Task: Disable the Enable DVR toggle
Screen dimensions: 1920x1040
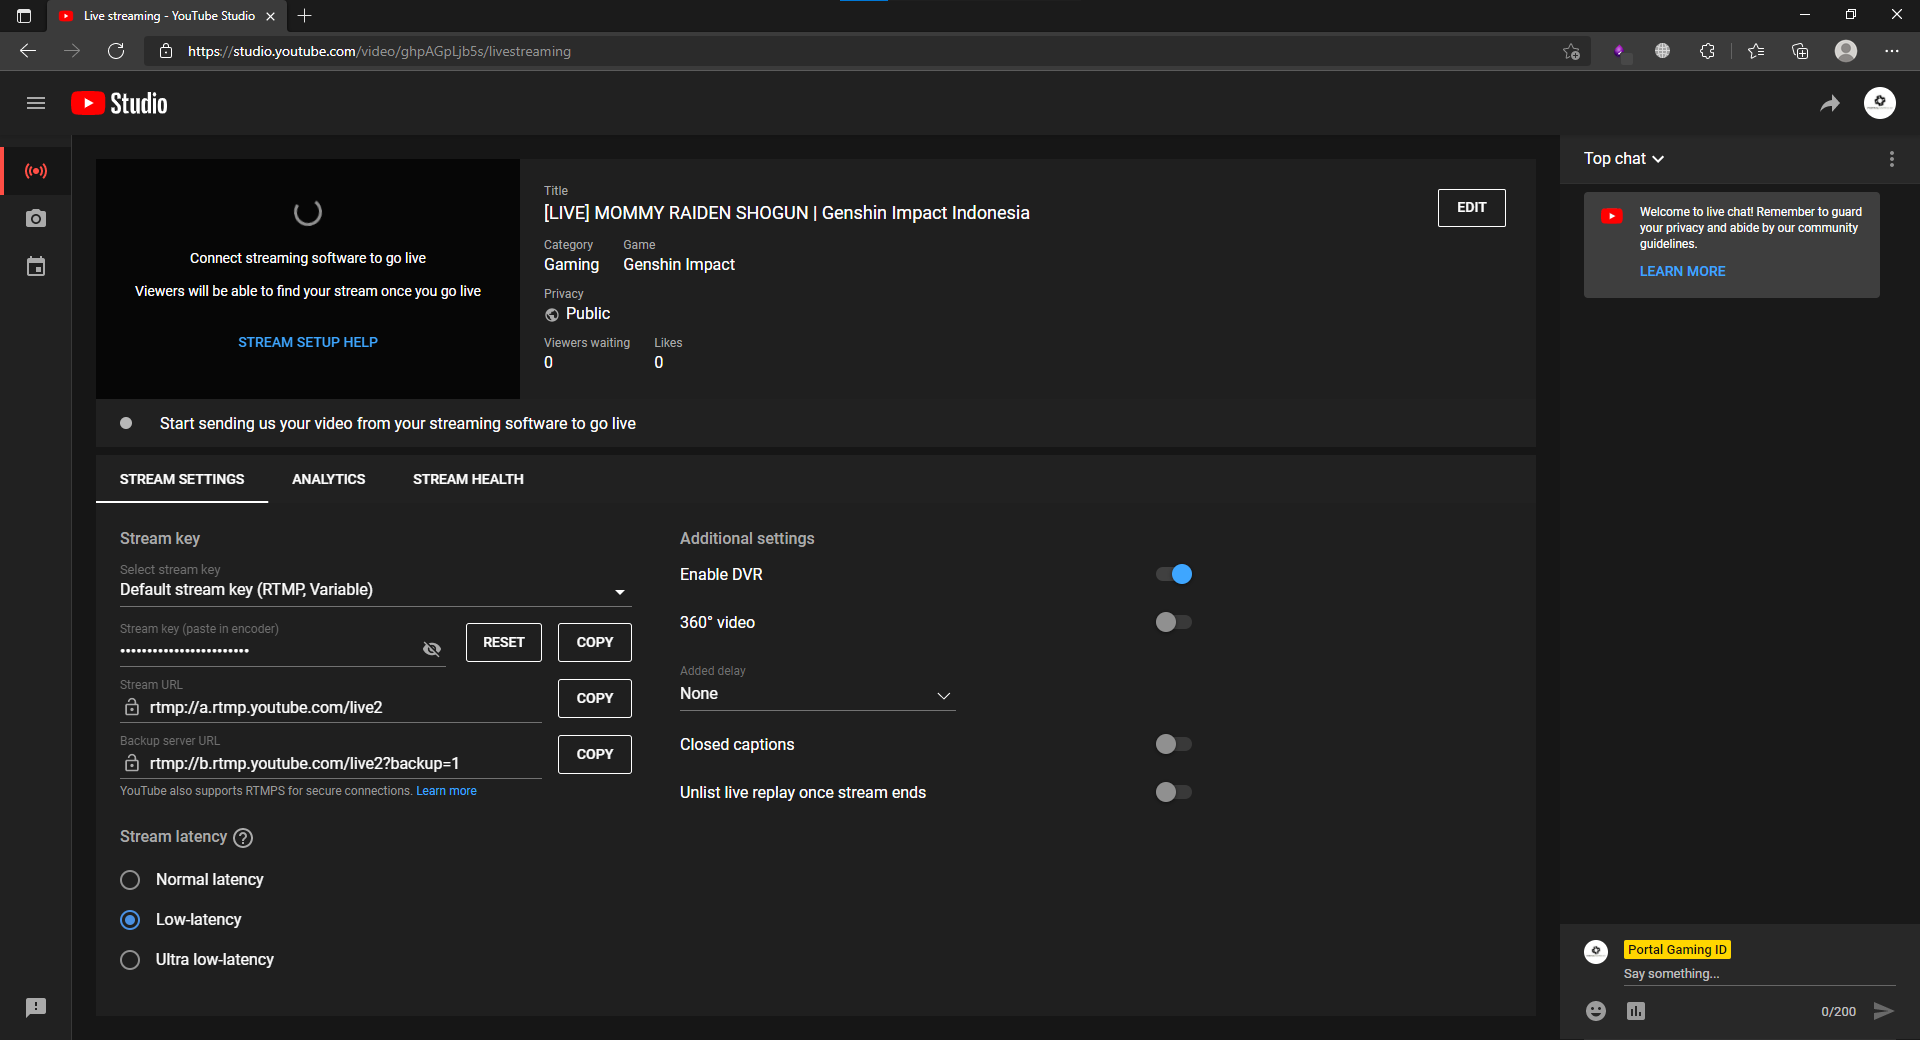Action: pyautogui.click(x=1174, y=574)
